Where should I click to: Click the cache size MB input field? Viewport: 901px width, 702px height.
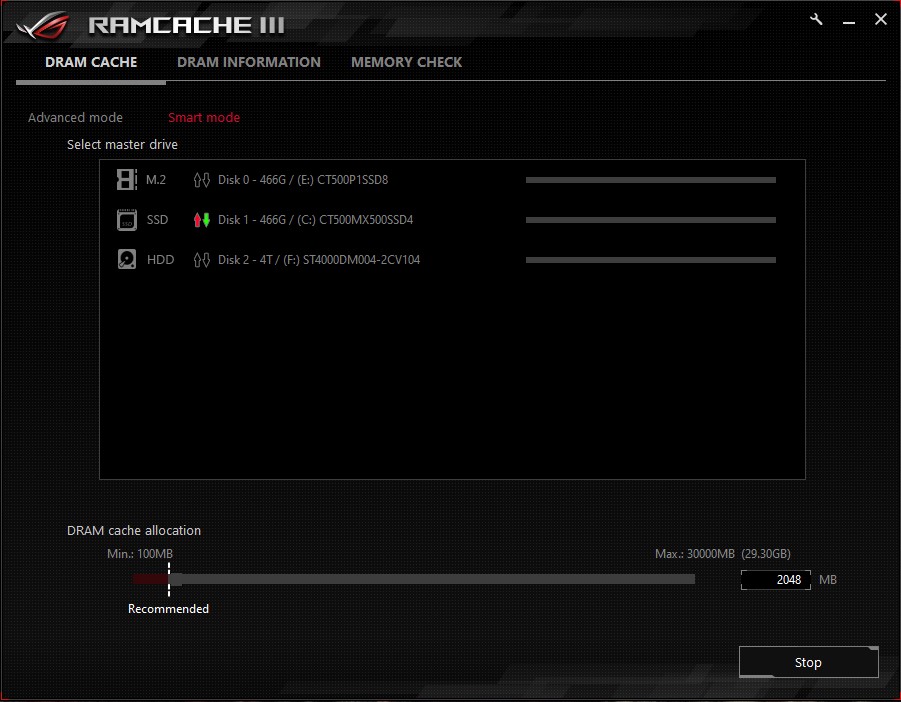[x=776, y=580]
